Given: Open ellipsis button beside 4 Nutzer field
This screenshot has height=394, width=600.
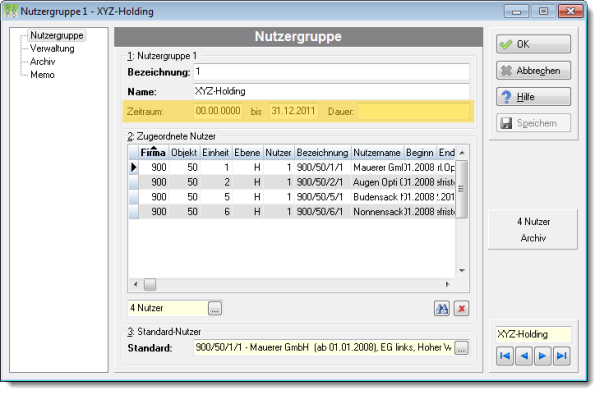Looking at the screenshot, I should tap(215, 308).
